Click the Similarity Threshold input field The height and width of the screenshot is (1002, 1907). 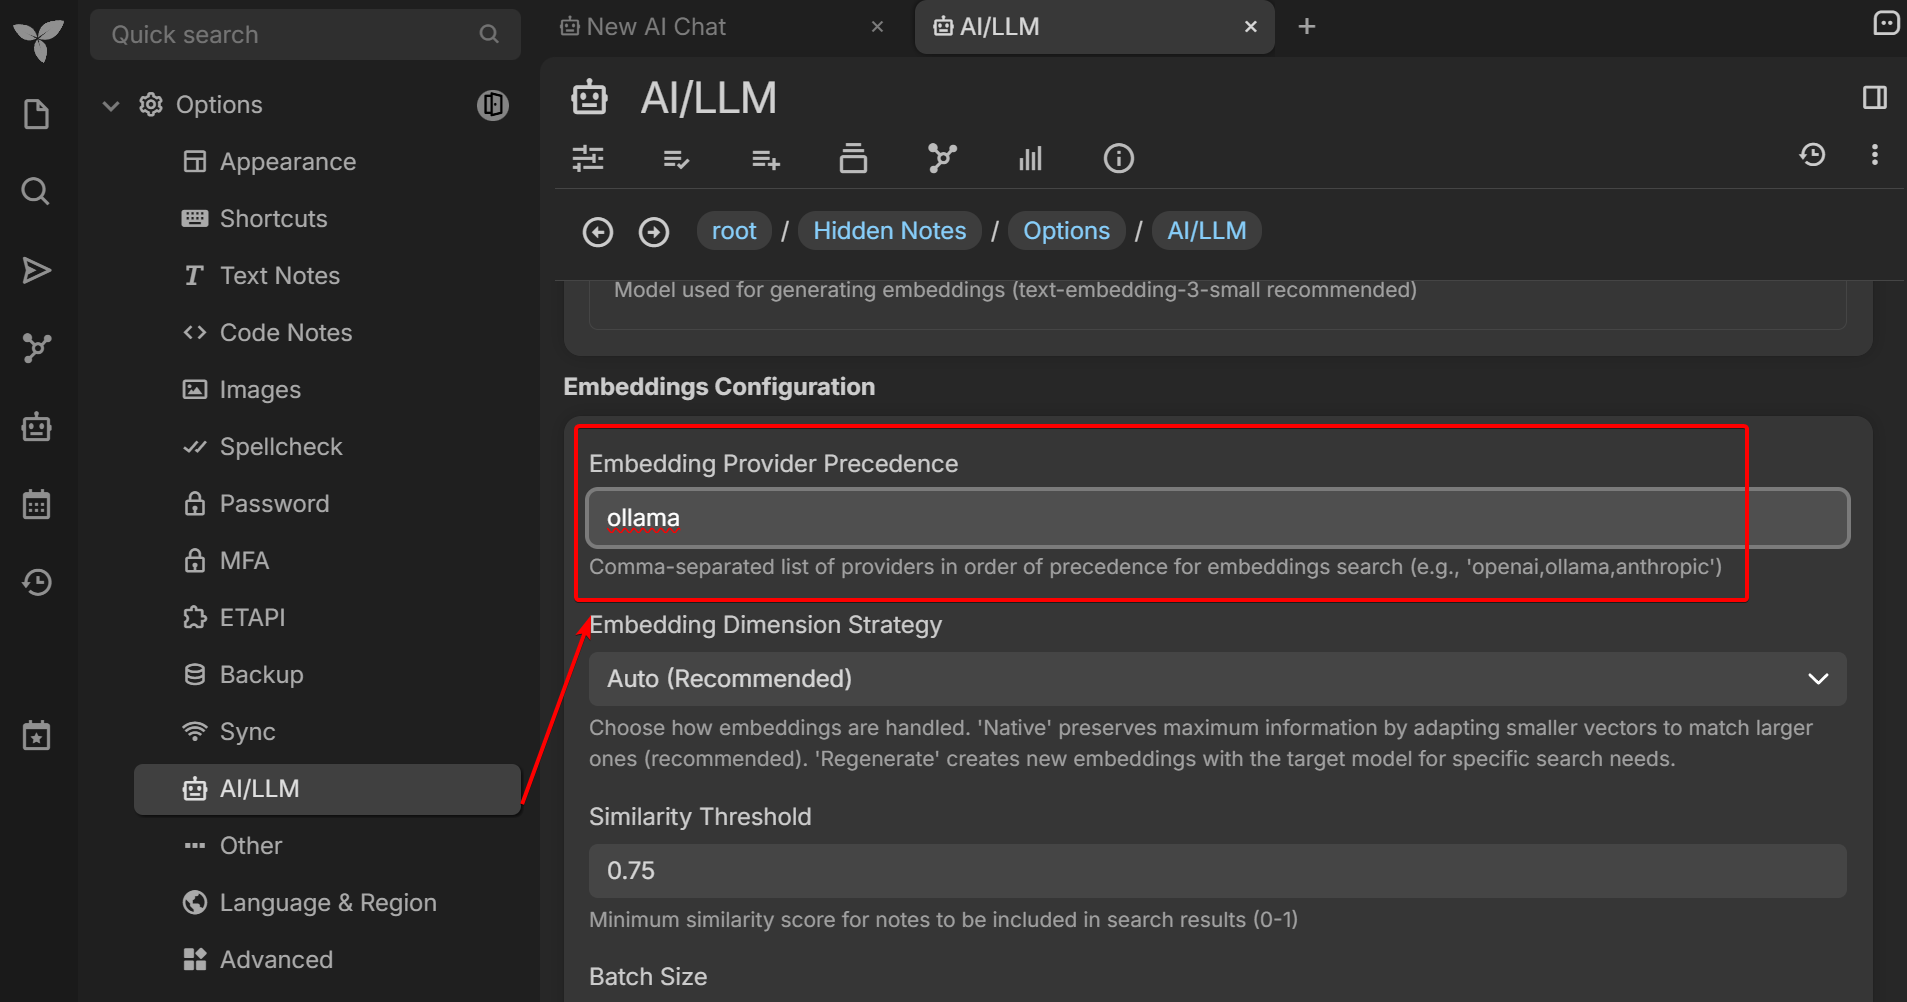click(1217, 871)
